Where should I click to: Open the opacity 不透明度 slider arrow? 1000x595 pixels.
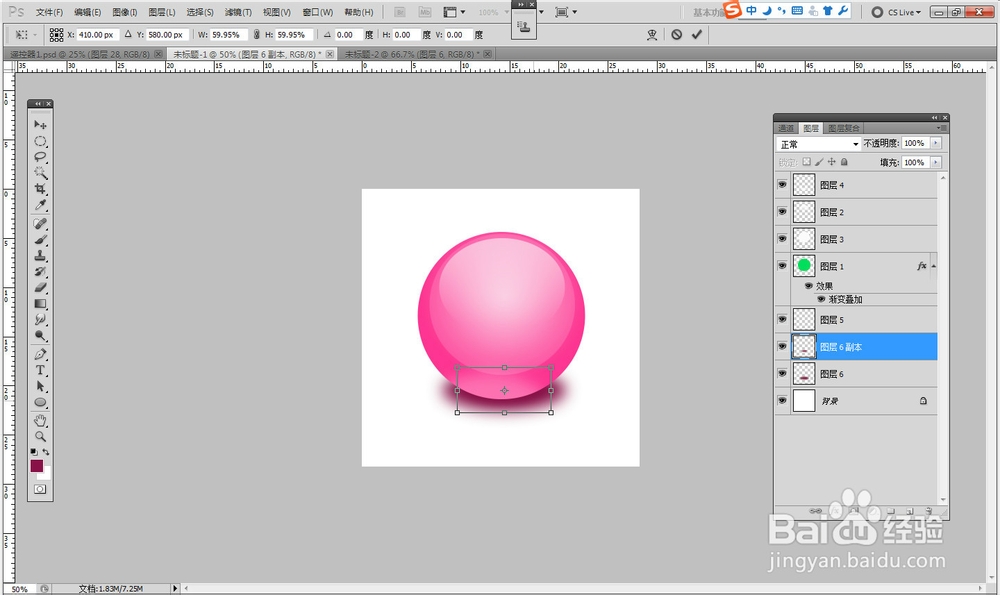(936, 143)
